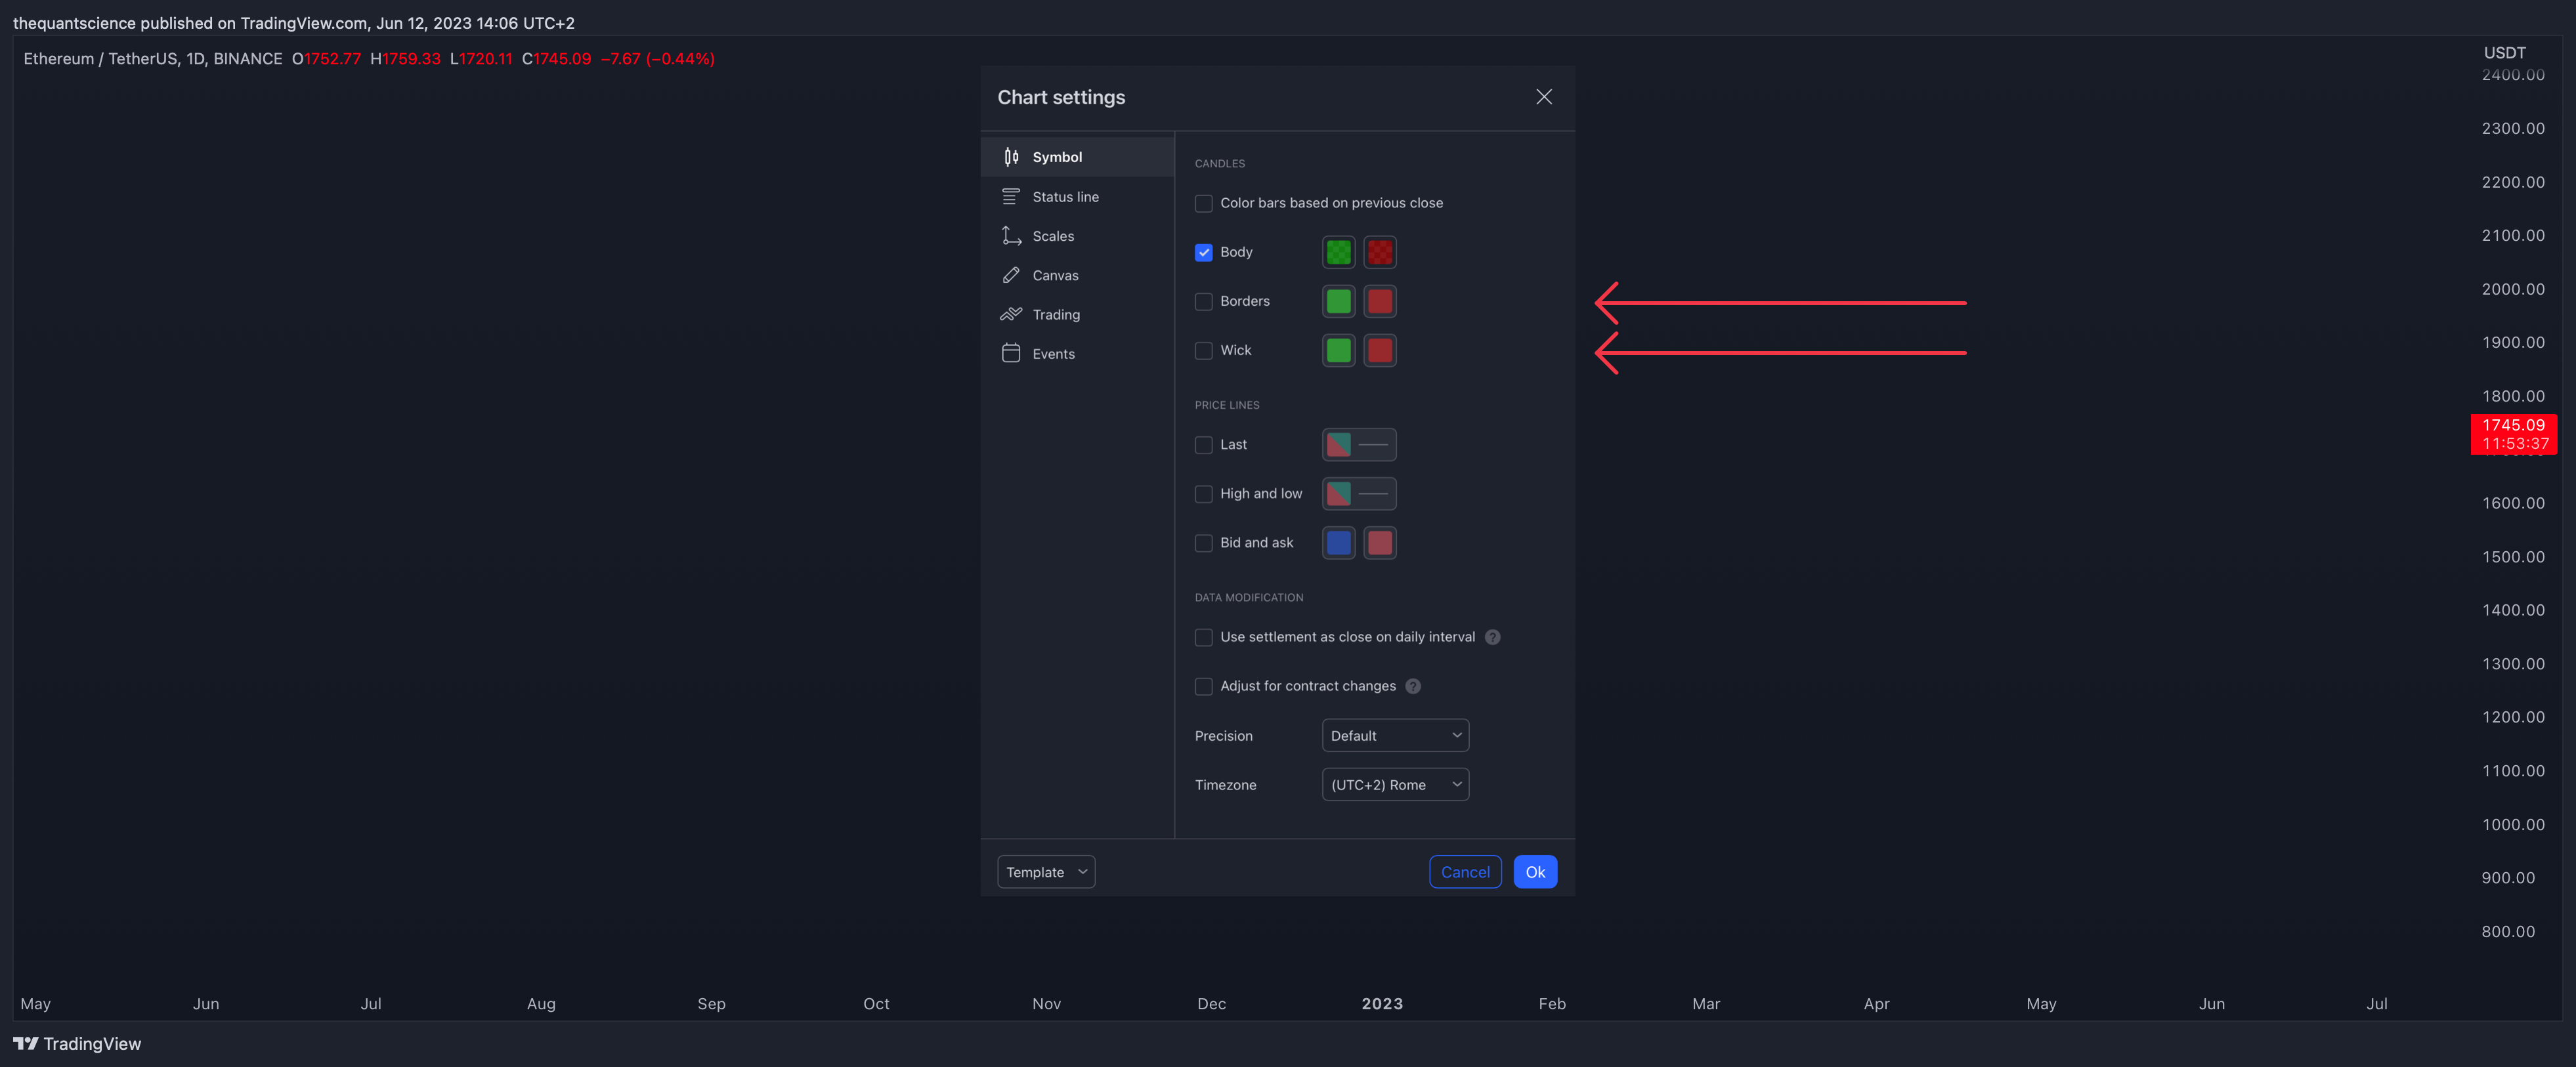The width and height of the screenshot is (2576, 1067).
Task: Uncheck the Body candles checkbox
Action: tap(1204, 252)
